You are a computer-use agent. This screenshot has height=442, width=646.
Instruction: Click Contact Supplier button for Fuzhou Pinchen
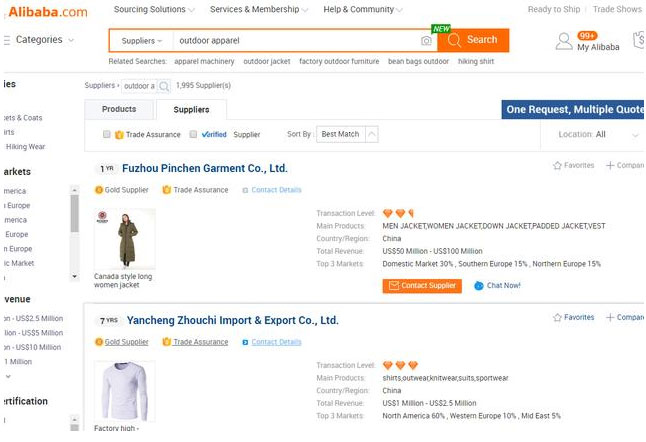[422, 285]
